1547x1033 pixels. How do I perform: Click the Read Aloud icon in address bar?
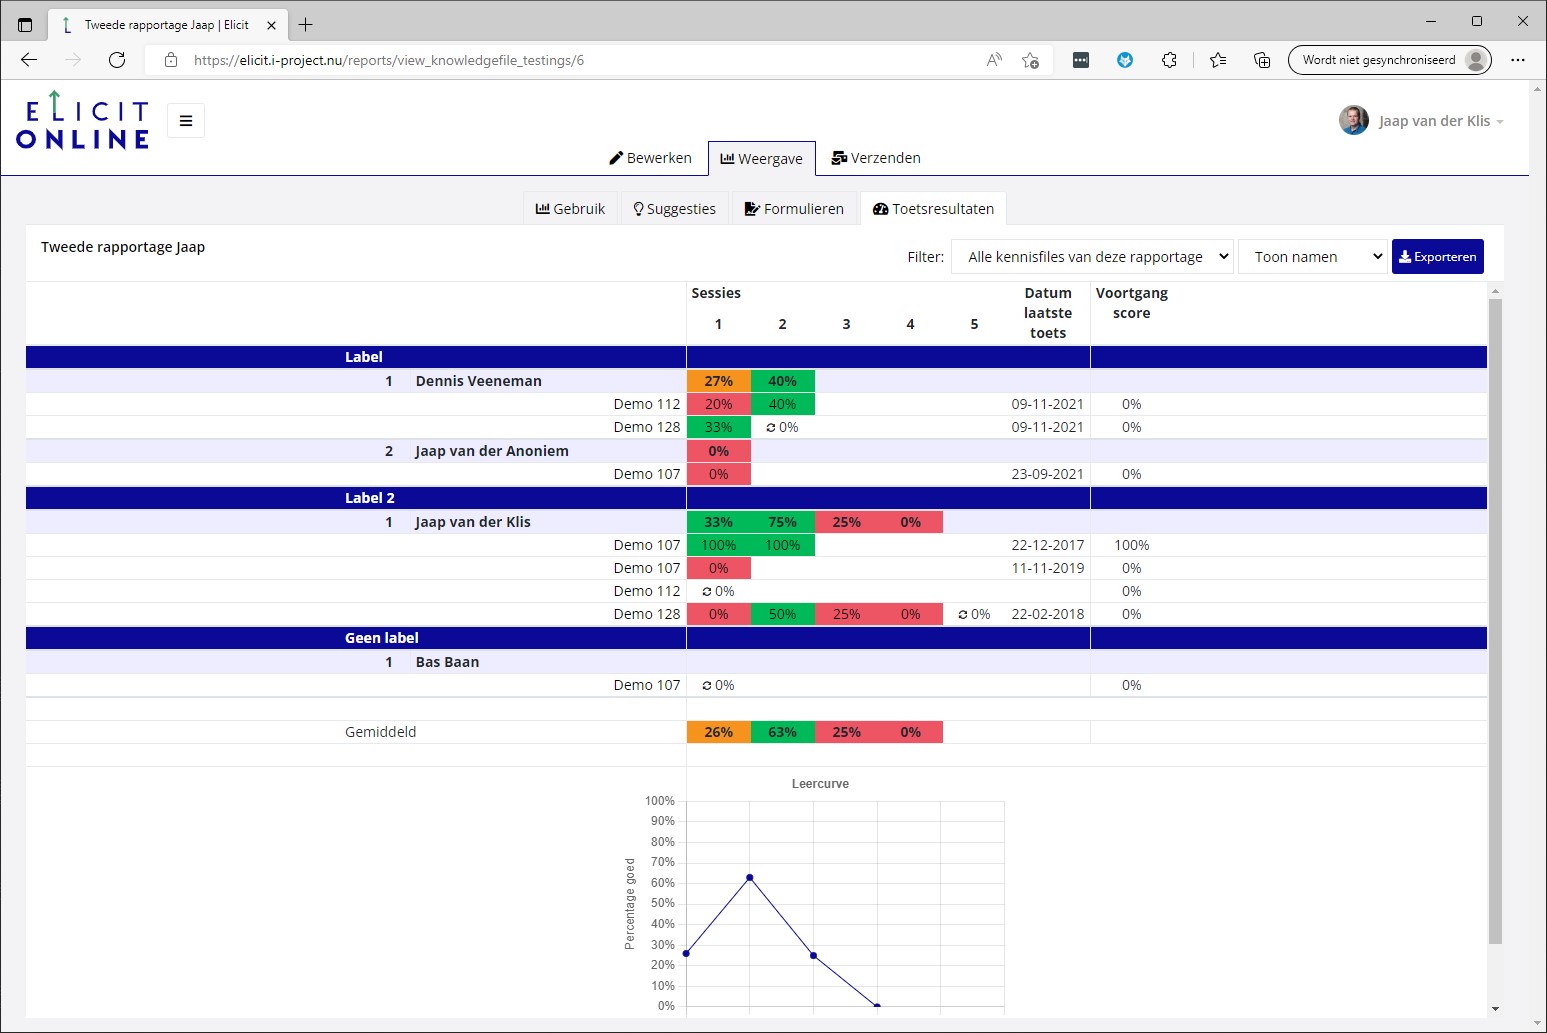coord(993,60)
